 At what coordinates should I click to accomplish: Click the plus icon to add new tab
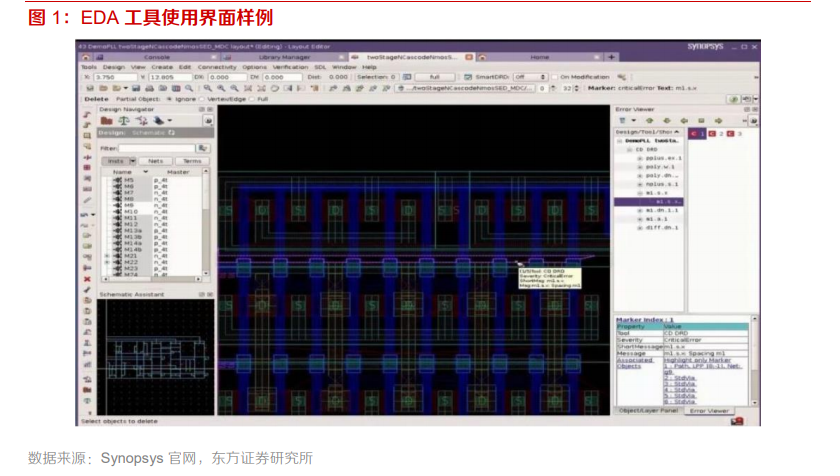click(611, 57)
